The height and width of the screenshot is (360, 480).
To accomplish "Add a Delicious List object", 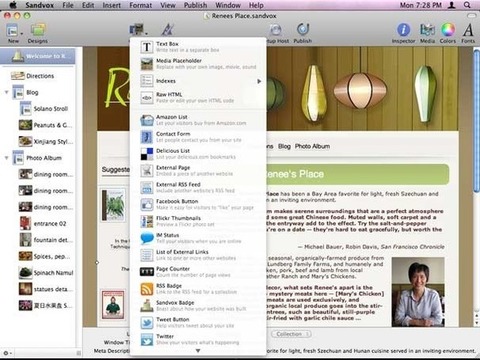I will [198, 154].
